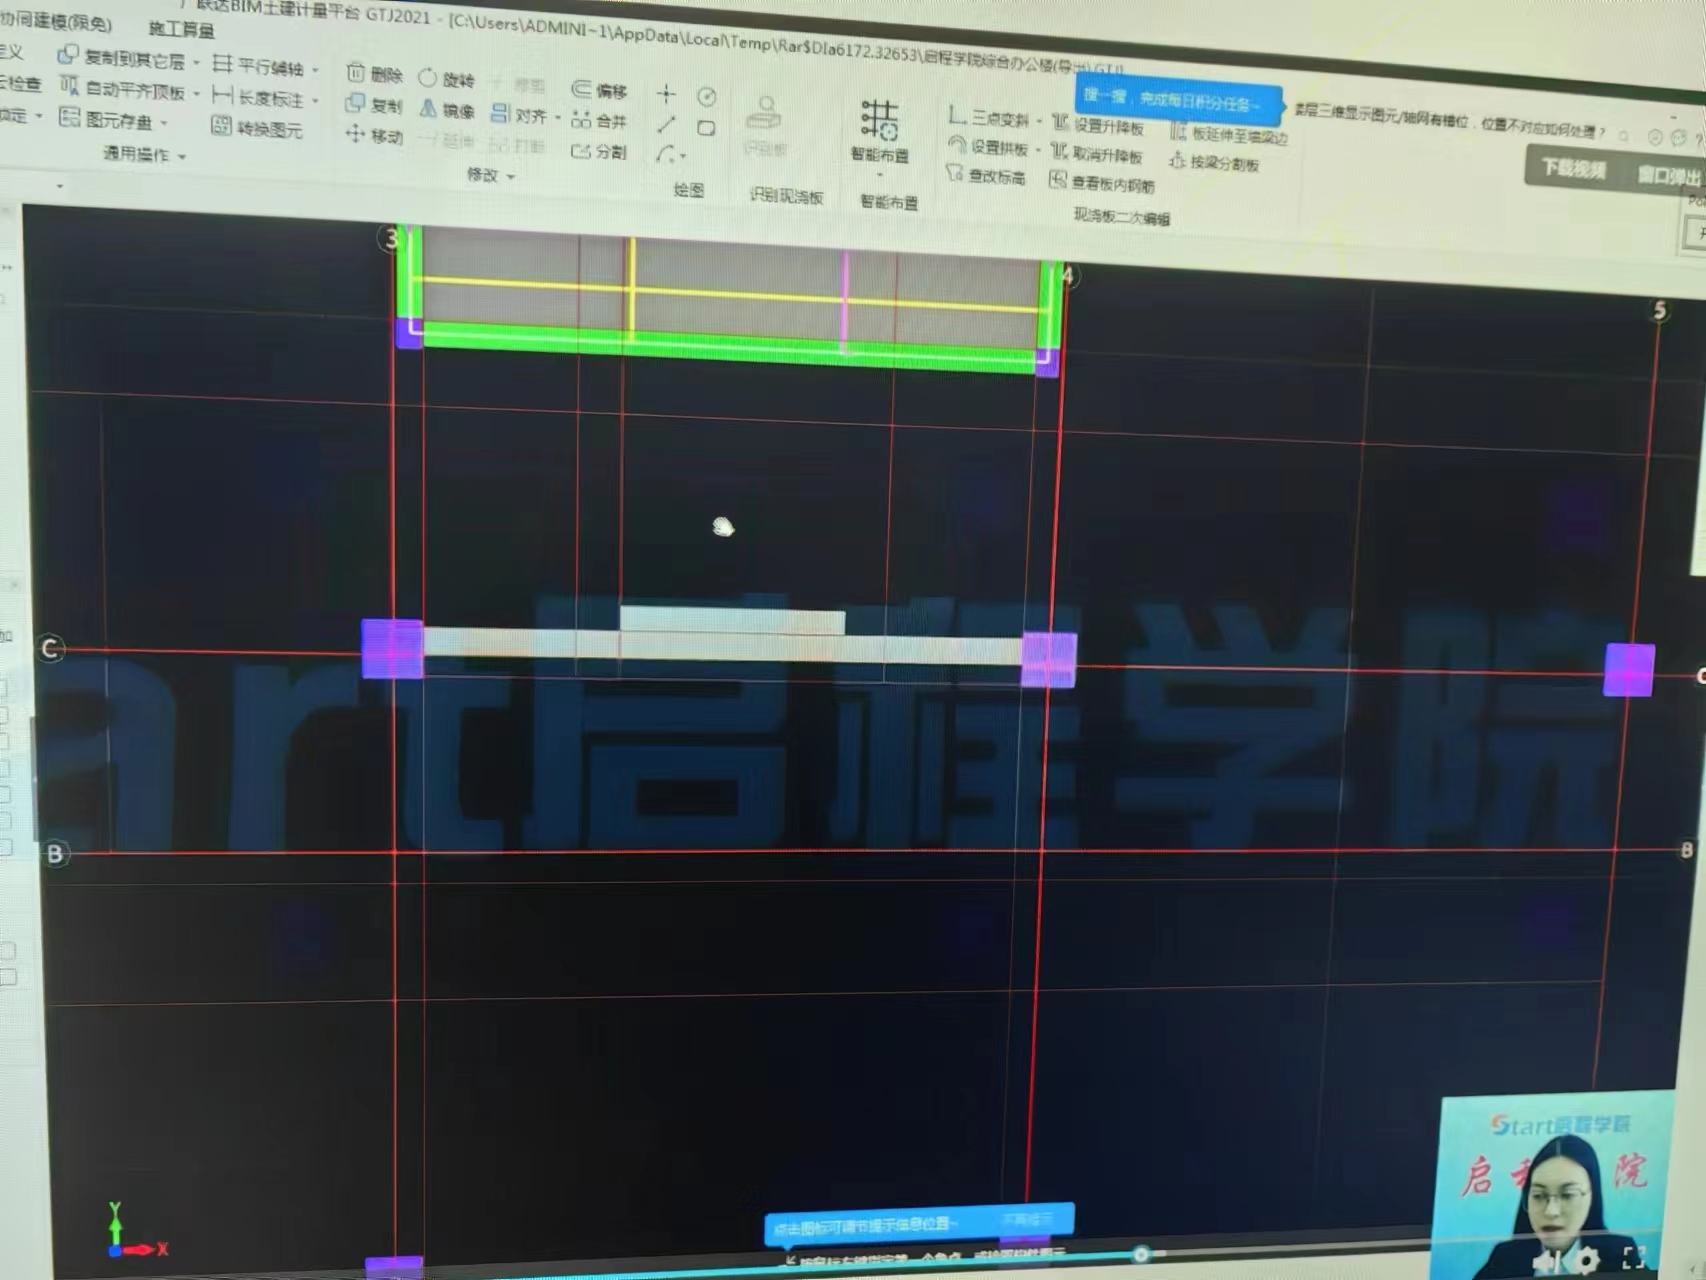The image size is (1706, 1280).
Task: Click the 取消升降板 tool
Action: [x=1097, y=154]
